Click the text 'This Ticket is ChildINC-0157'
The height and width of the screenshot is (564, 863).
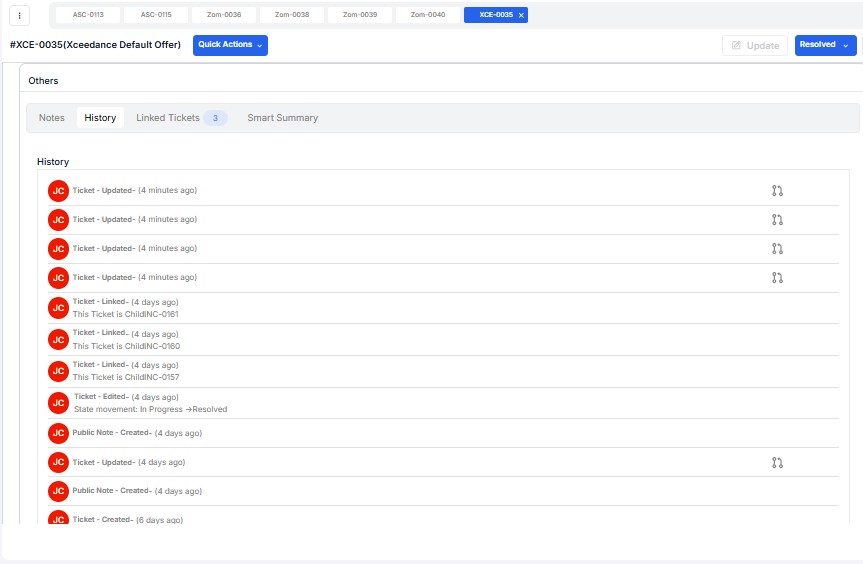click(126, 377)
